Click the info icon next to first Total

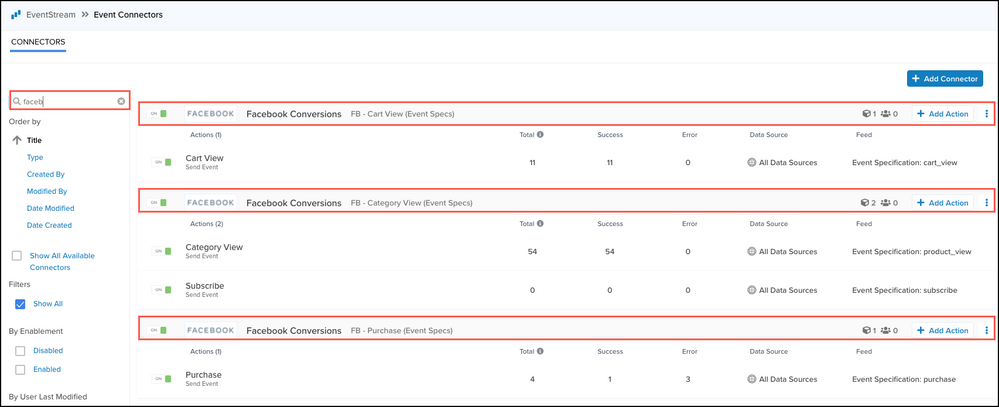point(540,134)
